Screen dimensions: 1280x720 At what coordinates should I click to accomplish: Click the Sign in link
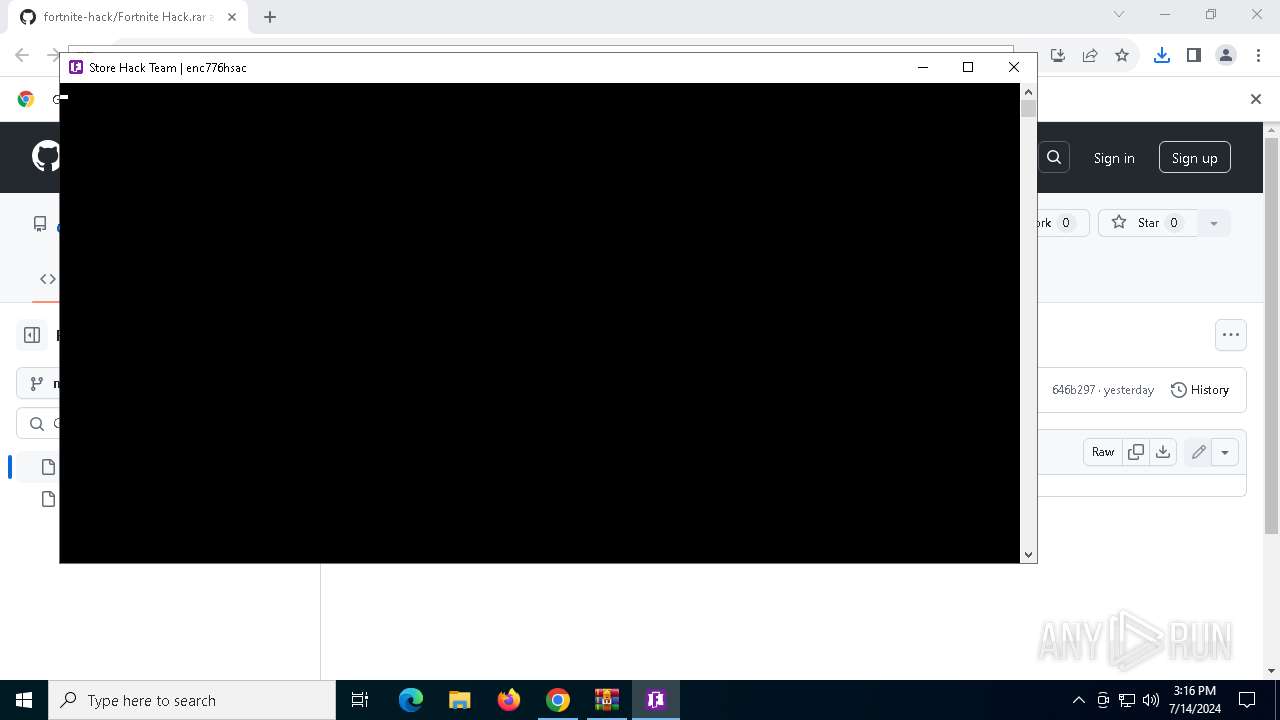click(1114, 158)
